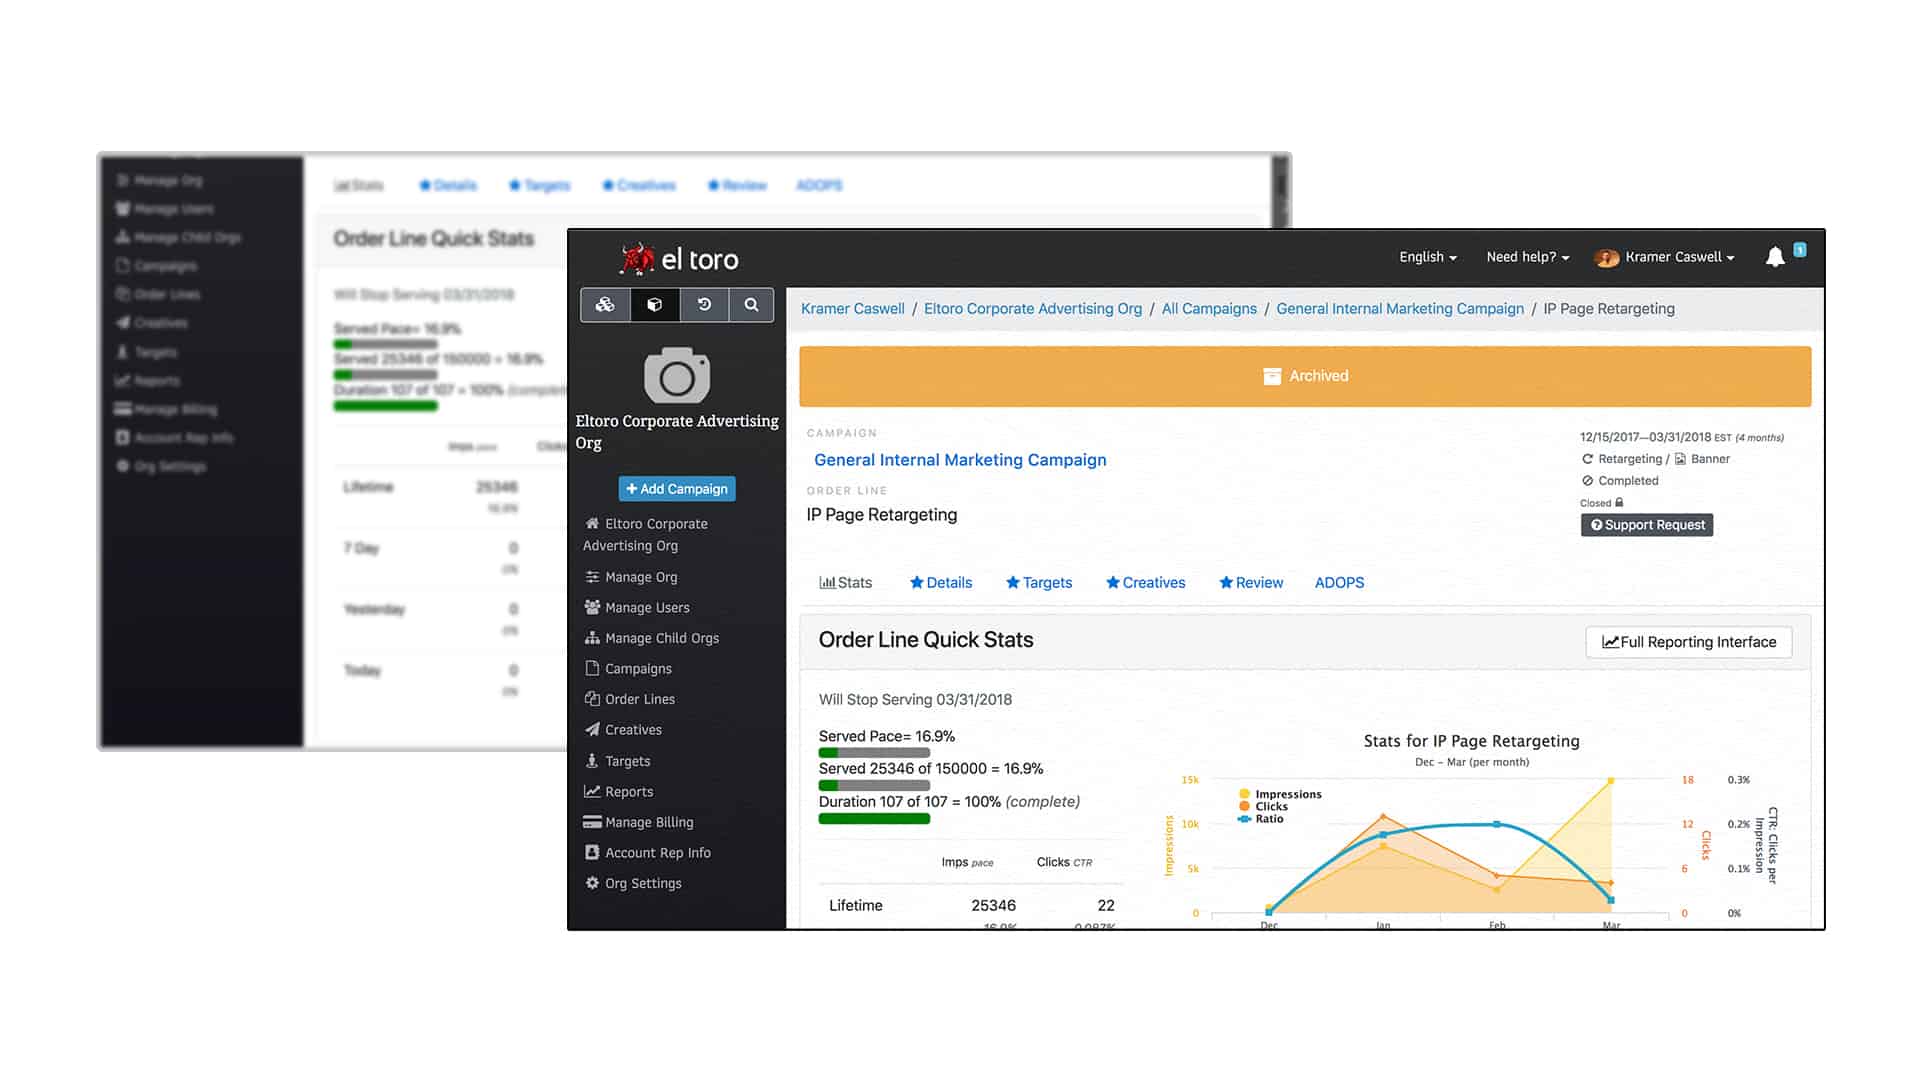Image resolution: width=1920 pixels, height=1080 pixels.
Task: Click the Targets anchor icon in sidebar
Action: pos(592,761)
